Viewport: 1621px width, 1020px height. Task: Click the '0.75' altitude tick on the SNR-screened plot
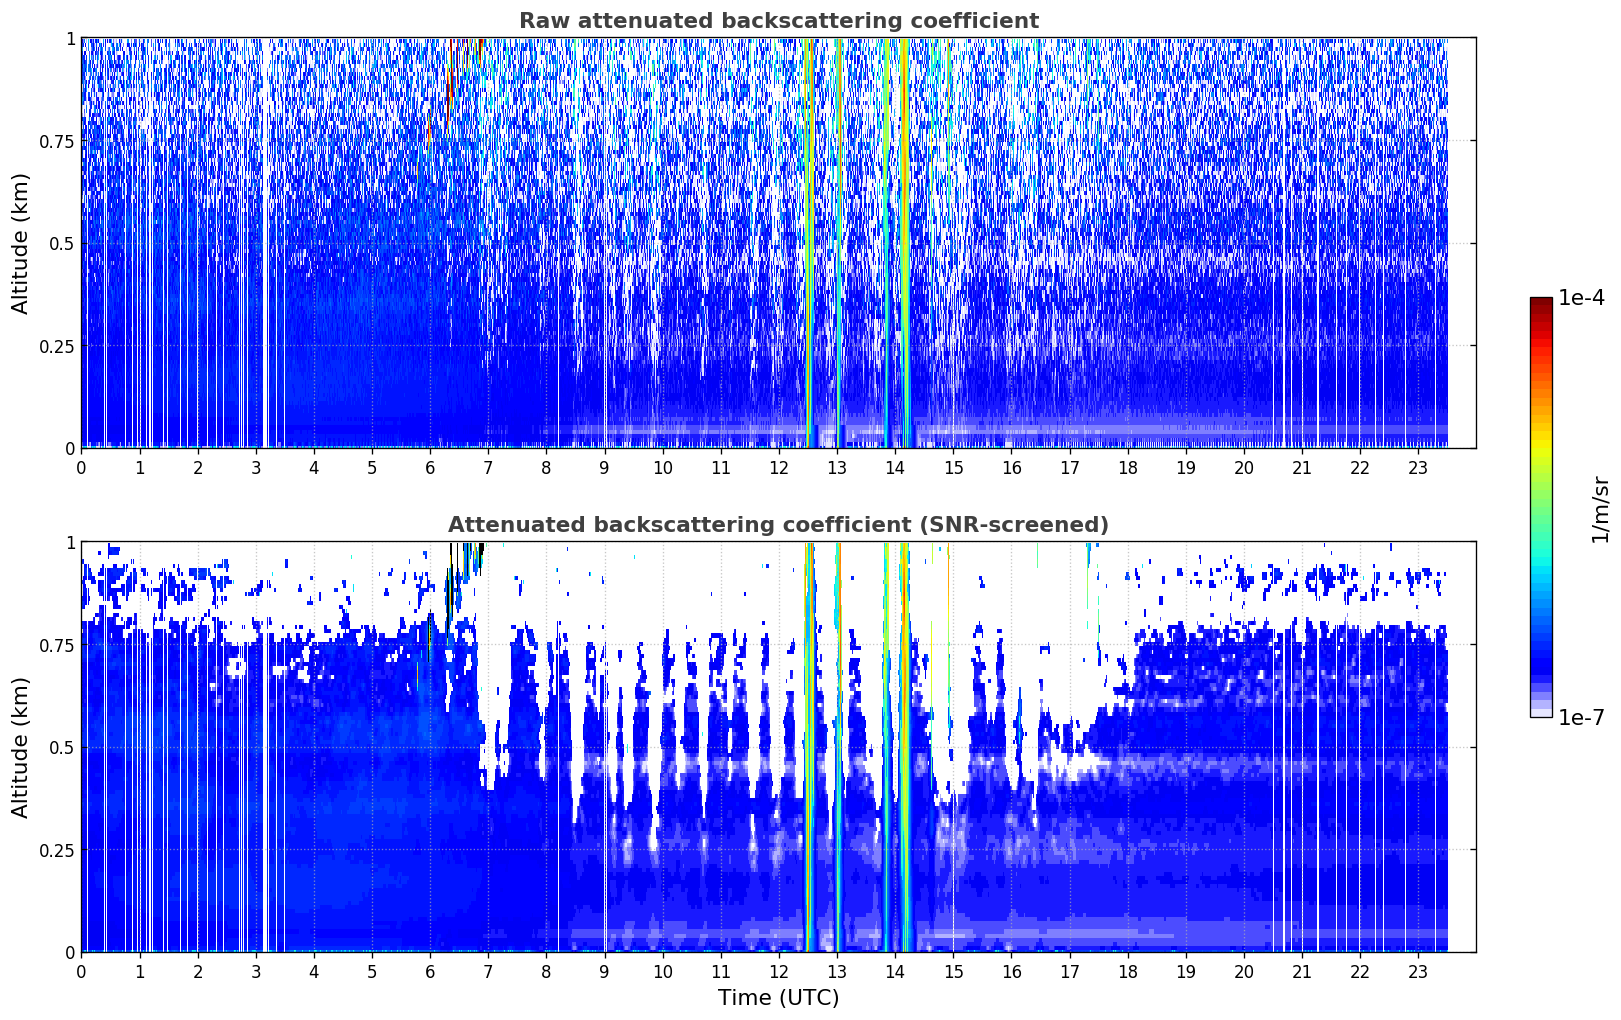58,645
